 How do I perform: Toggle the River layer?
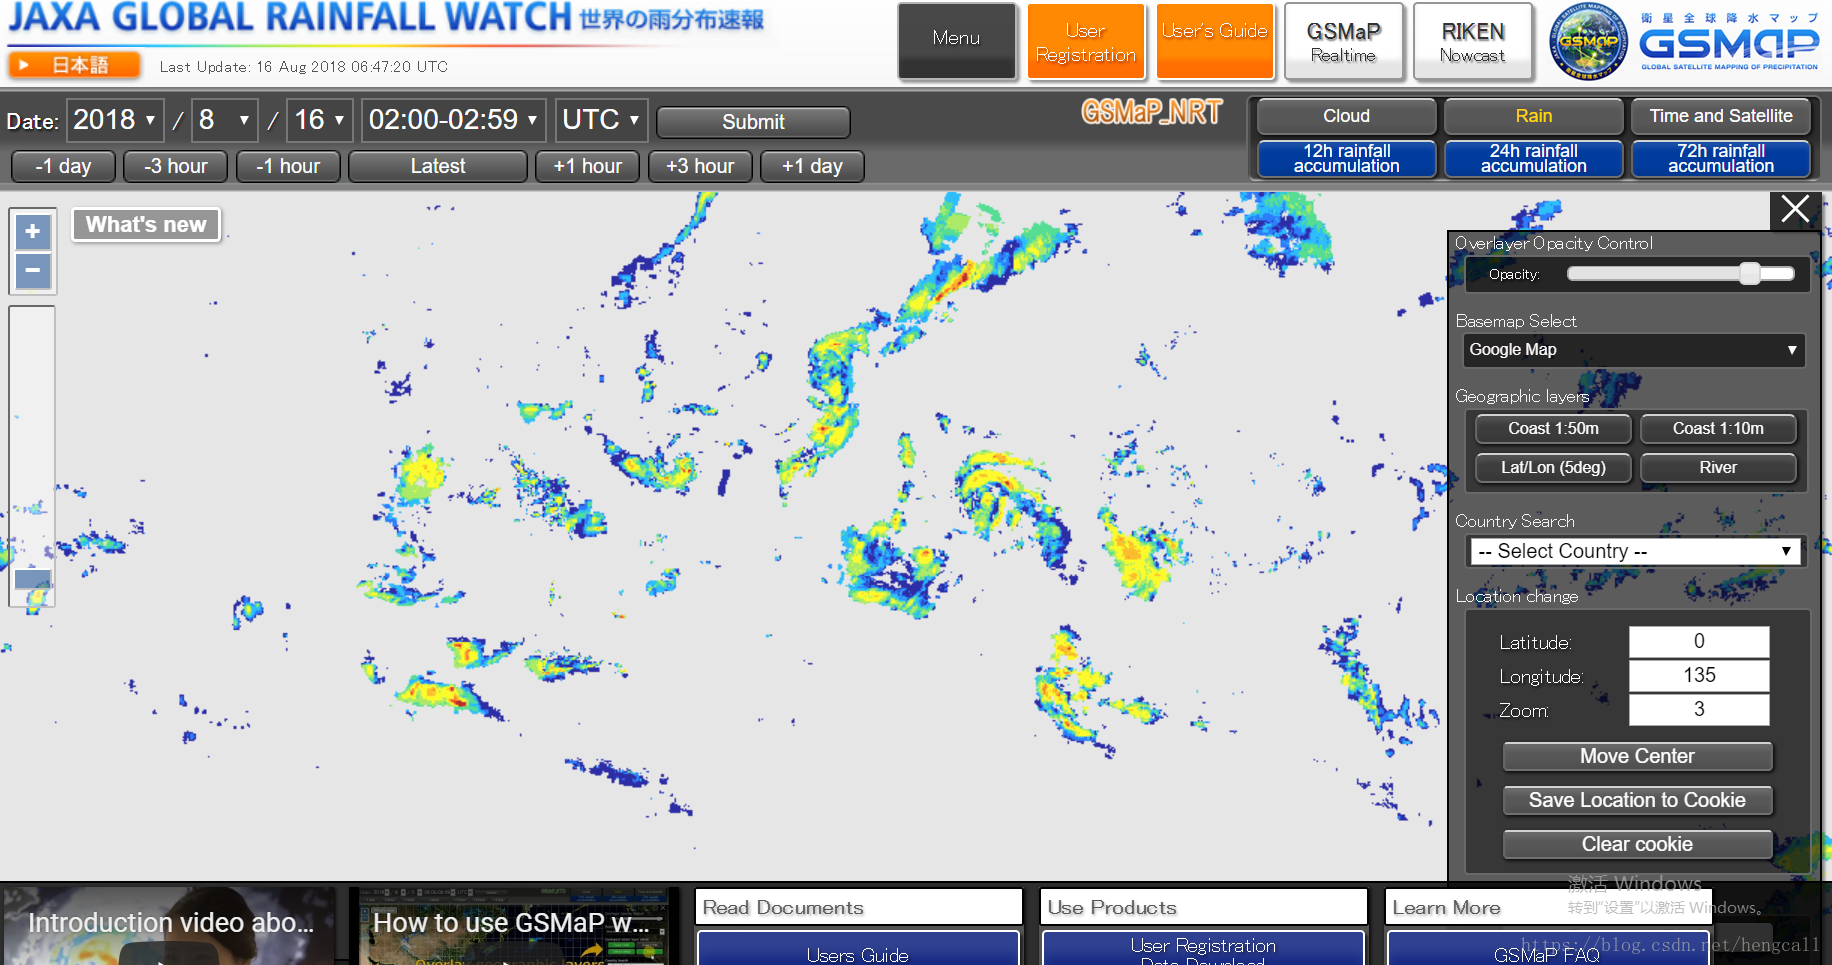1718,468
